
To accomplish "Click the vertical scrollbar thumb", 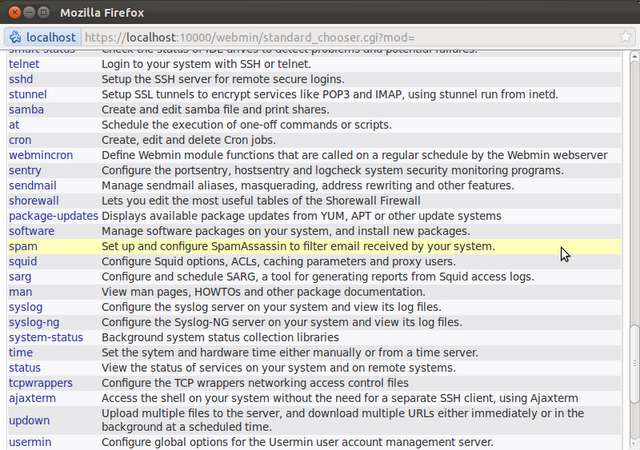I will (634, 363).
